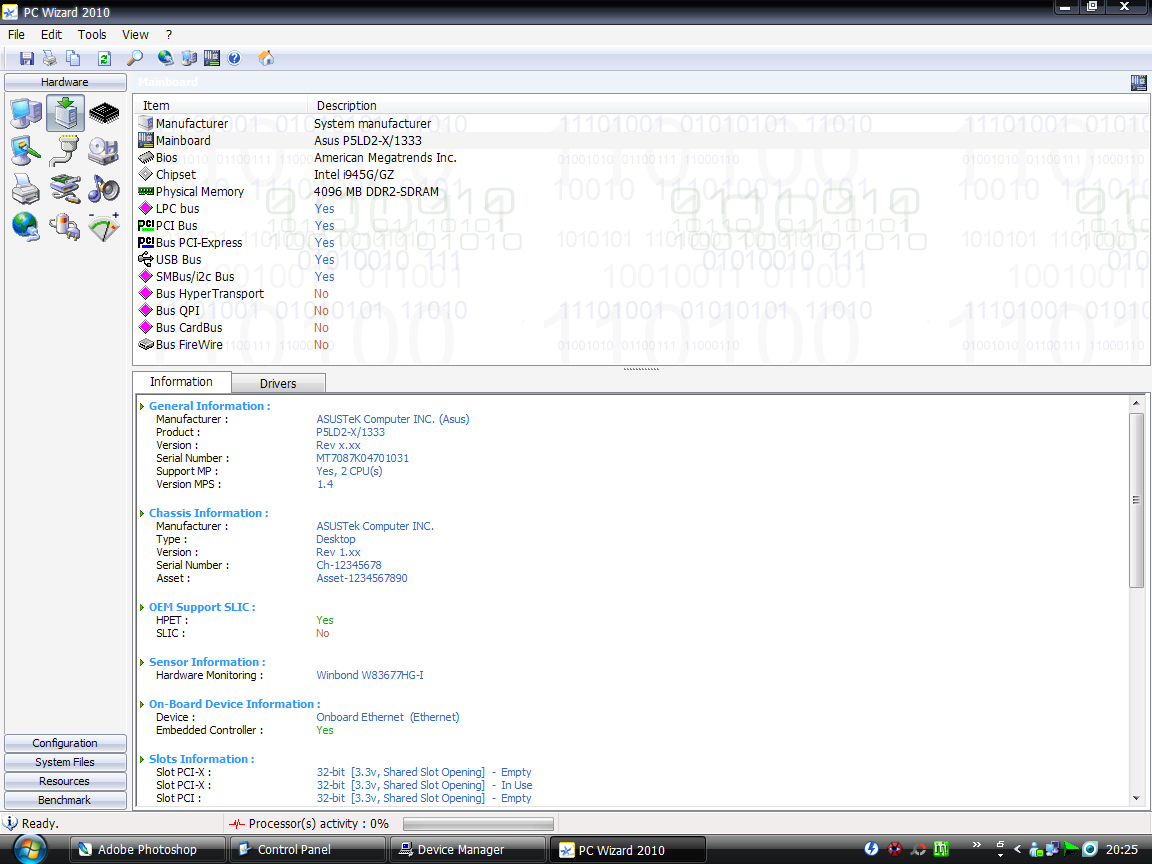The image size is (1152, 864).
Task: Click the globe web update toolbar icon
Action: 165,58
